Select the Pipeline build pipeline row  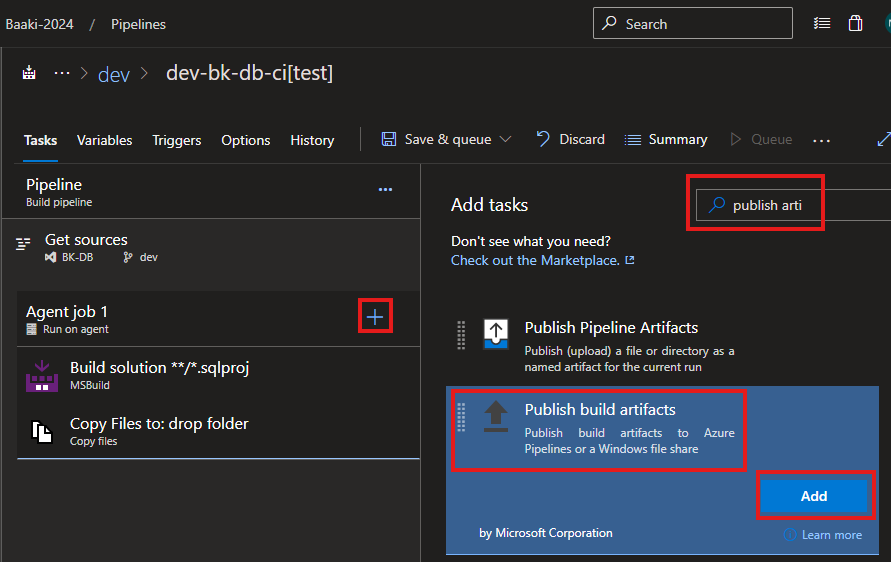[211, 192]
